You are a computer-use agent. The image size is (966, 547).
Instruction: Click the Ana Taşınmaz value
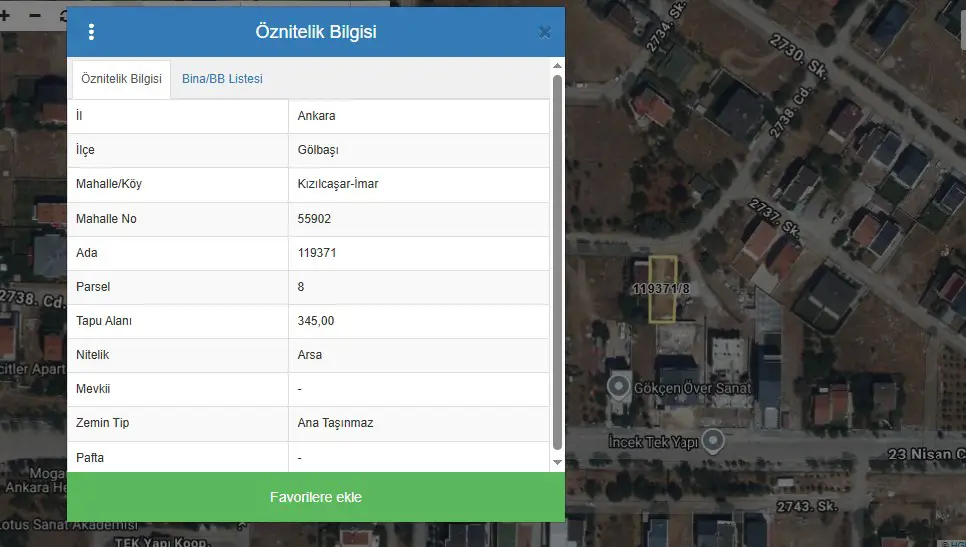tap(335, 423)
